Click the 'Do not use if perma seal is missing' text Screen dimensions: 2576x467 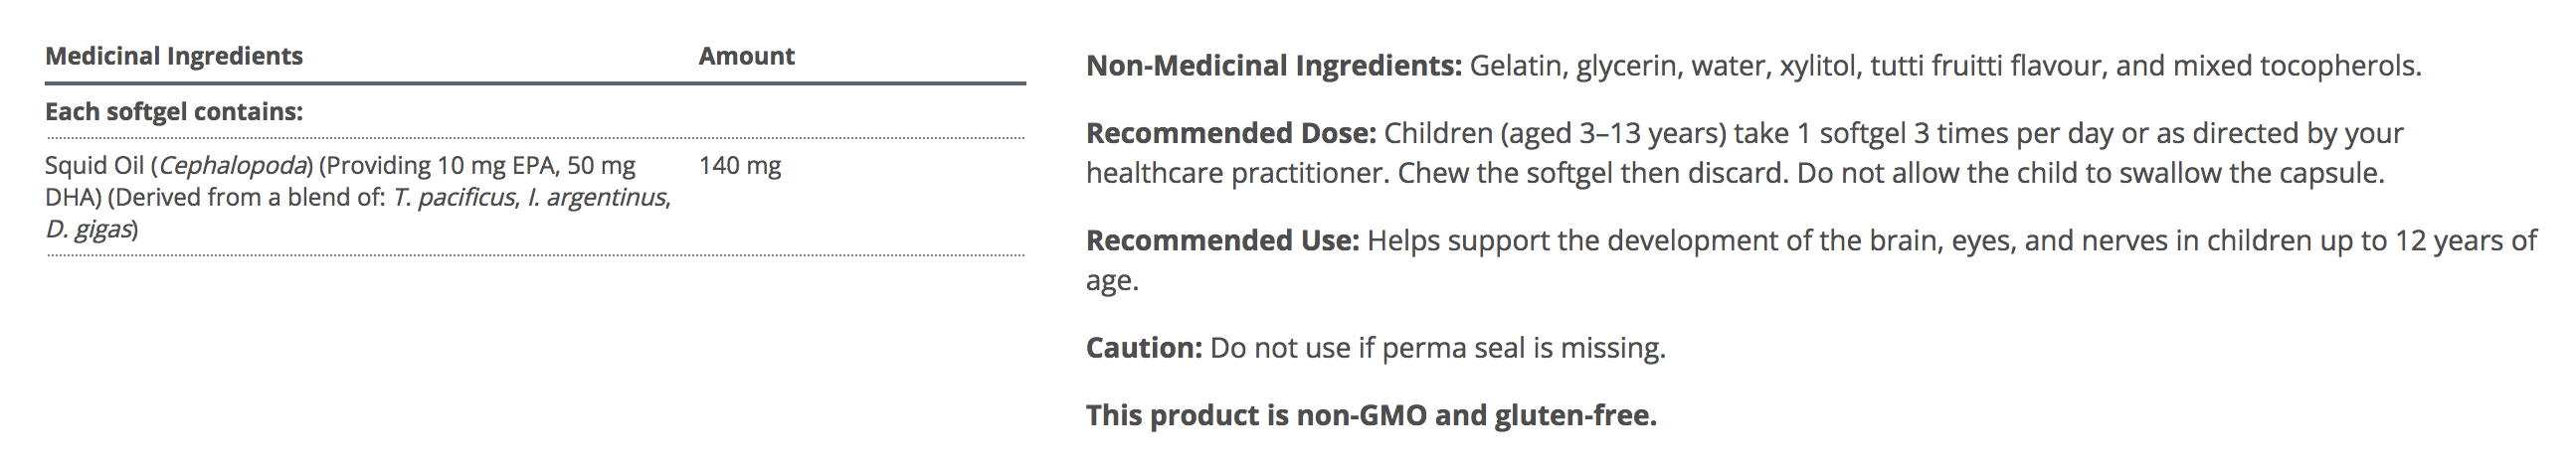[x=1437, y=348]
